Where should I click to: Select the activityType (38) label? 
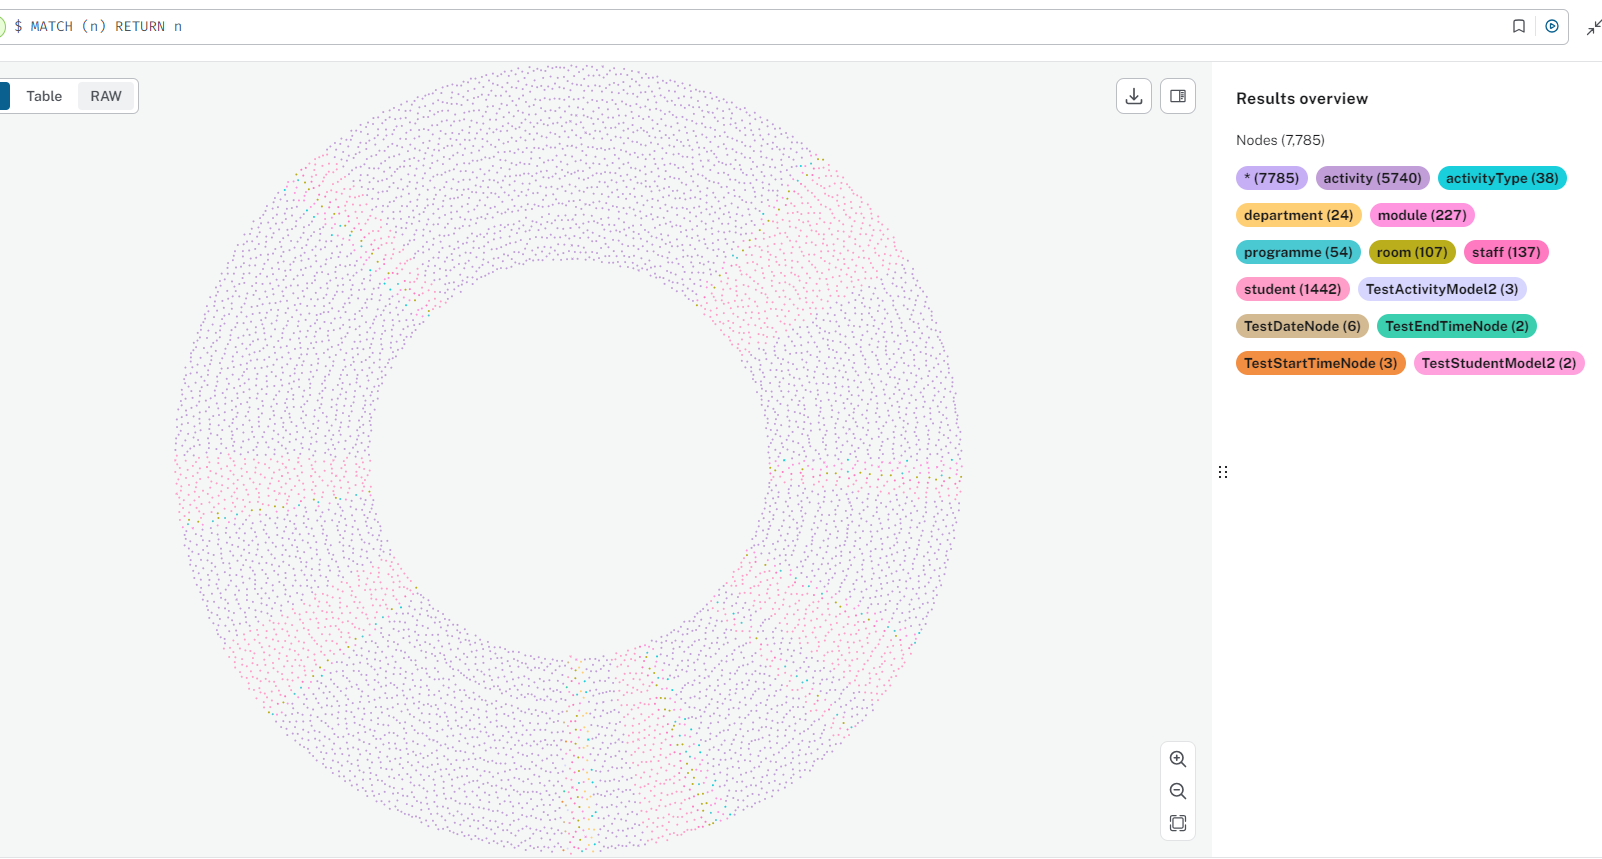click(1502, 178)
